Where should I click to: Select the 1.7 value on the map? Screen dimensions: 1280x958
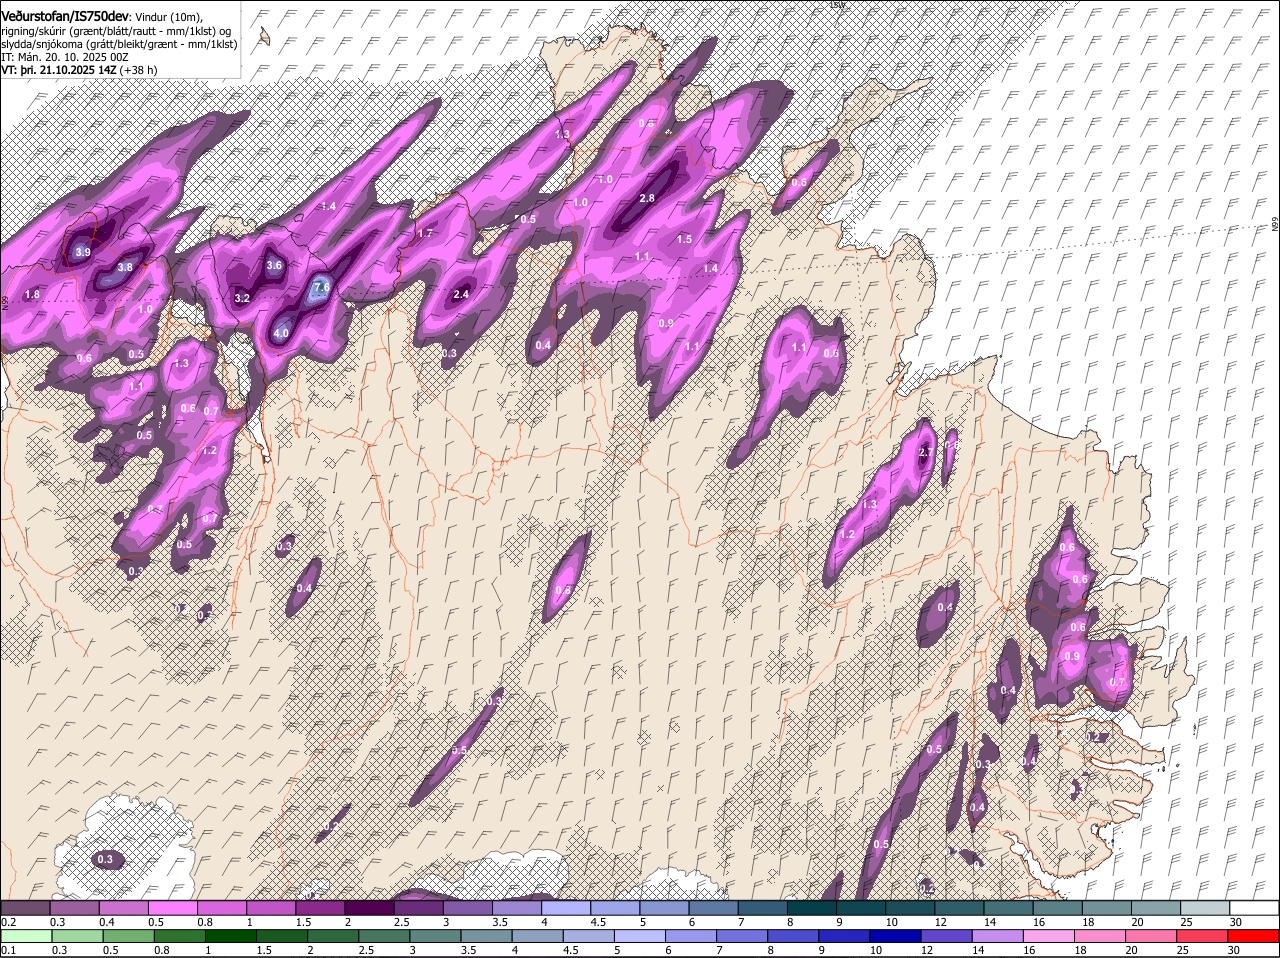pyautogui.click(x=425, y=233)
